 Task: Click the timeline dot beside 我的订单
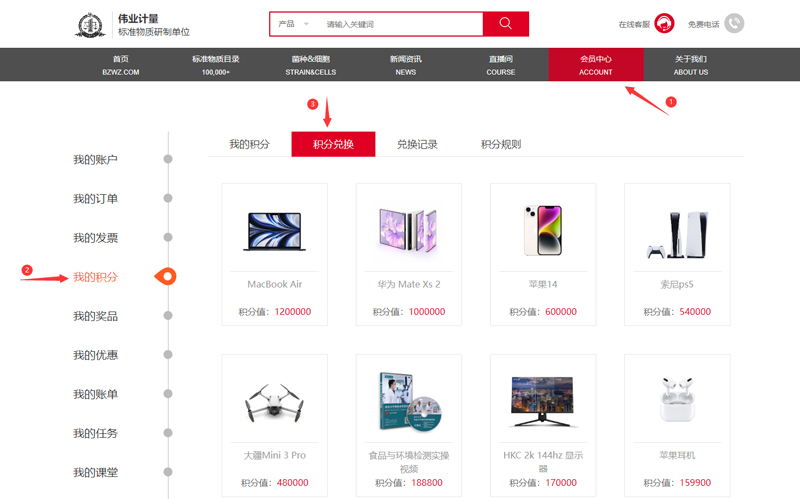coord(168,198)
